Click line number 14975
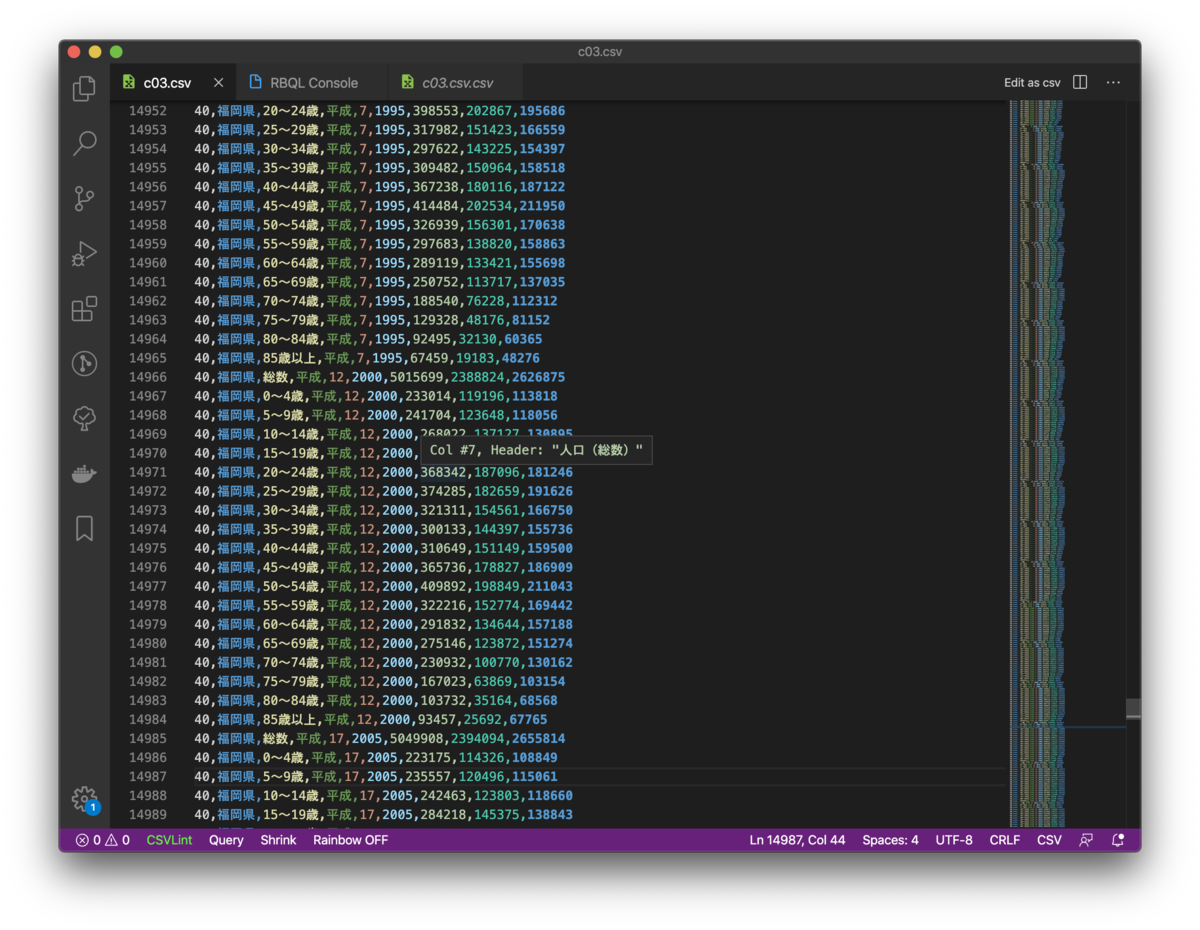The image size is (1200, 930). click(148, 548)
